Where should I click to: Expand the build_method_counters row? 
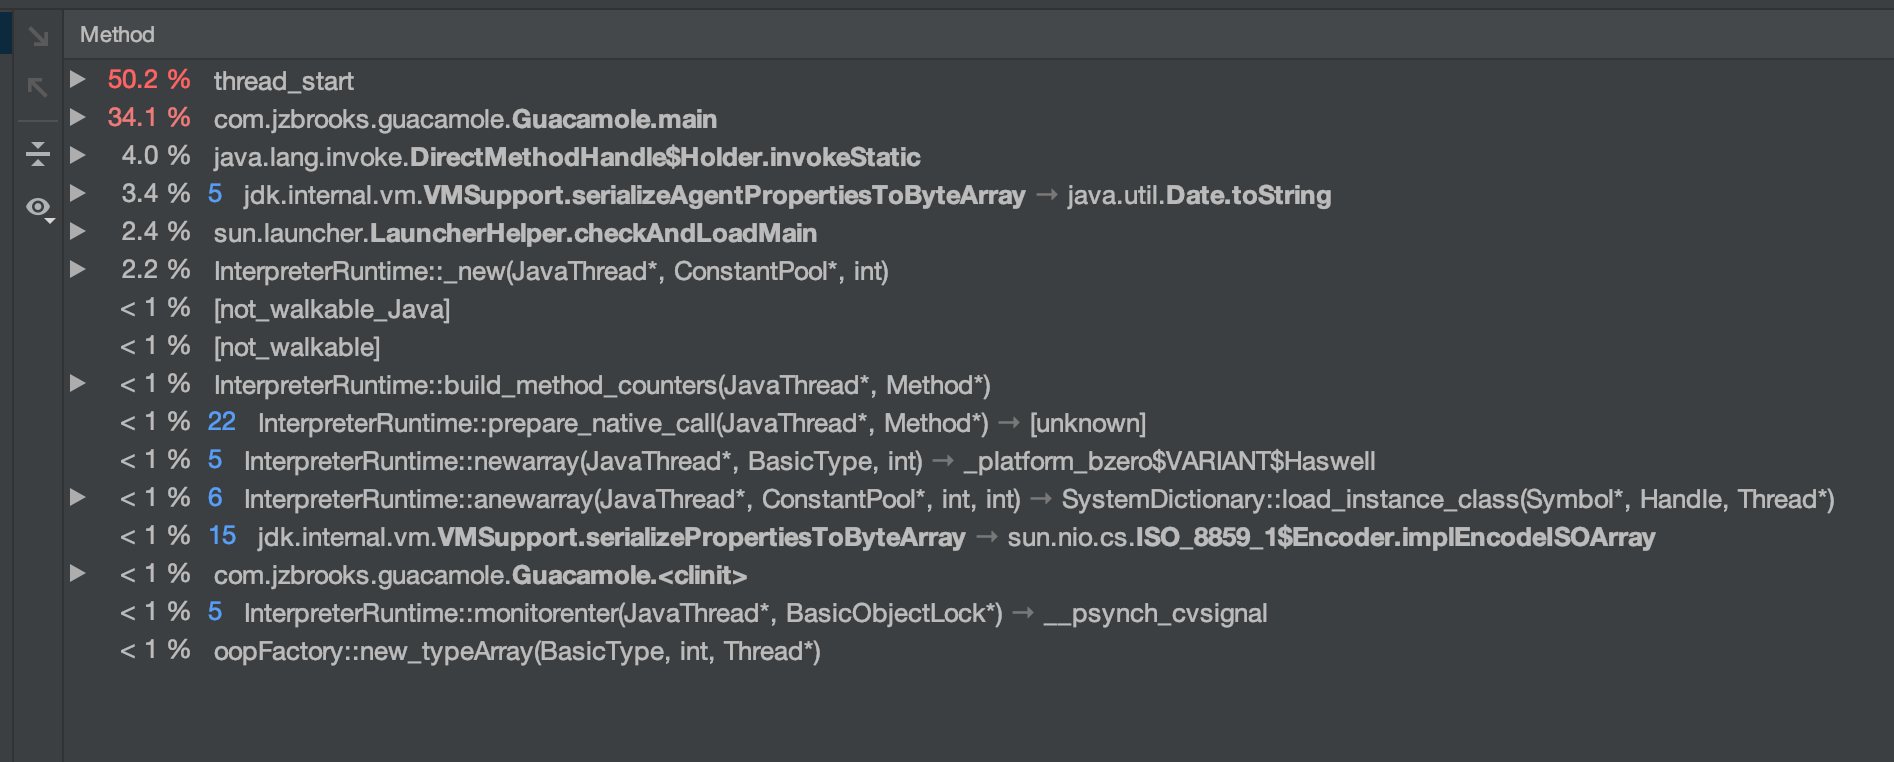click(x=77, y=383)
